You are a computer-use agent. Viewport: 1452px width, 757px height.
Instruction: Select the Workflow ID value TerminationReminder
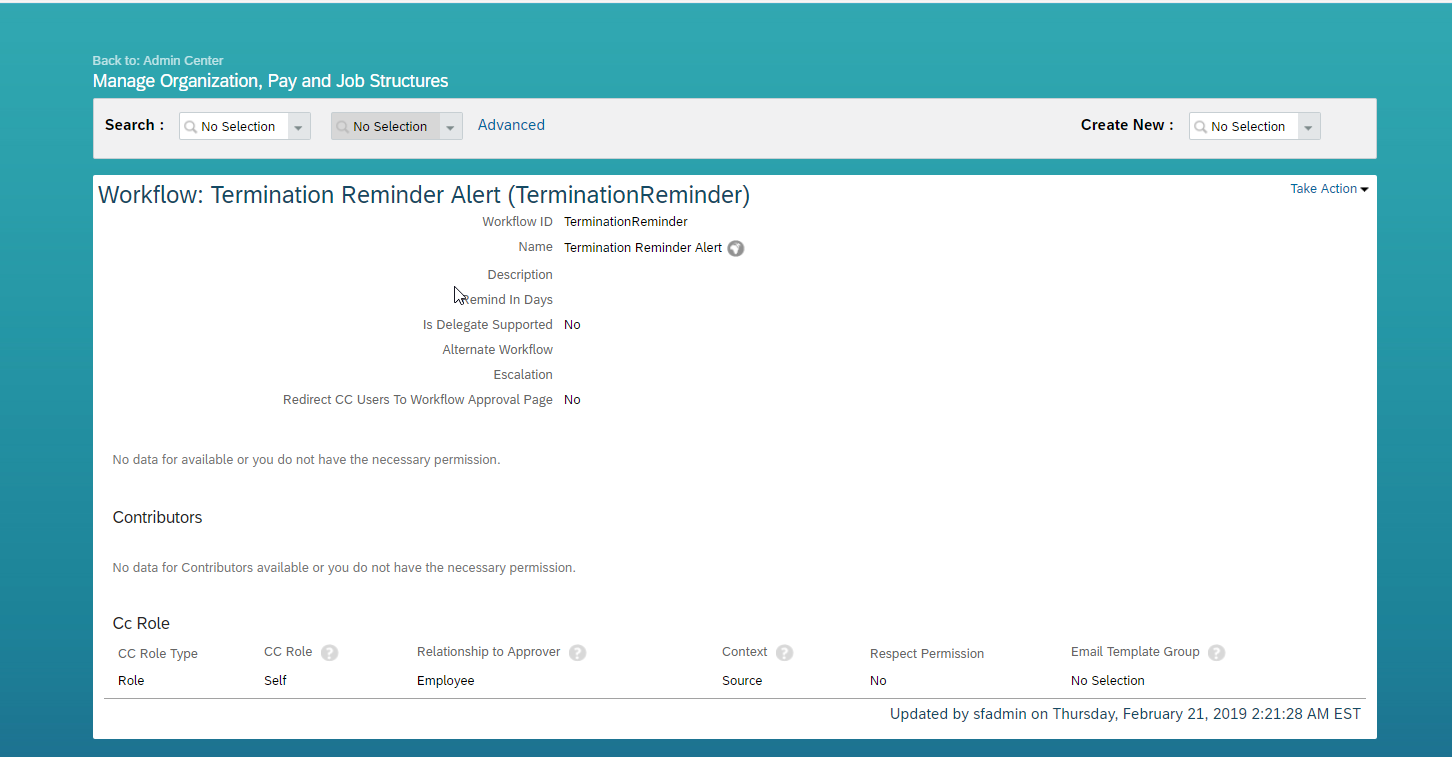pos(626,222)
